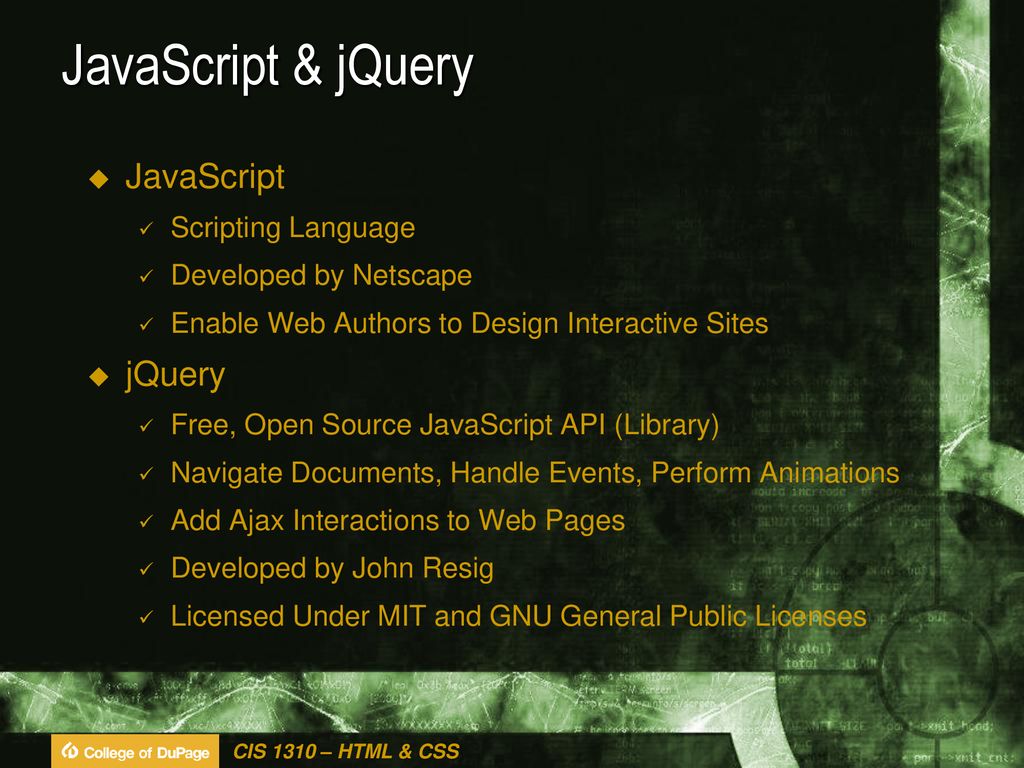Click the diamond bullet beside 'JavaScript'

(x=99, y=178)
